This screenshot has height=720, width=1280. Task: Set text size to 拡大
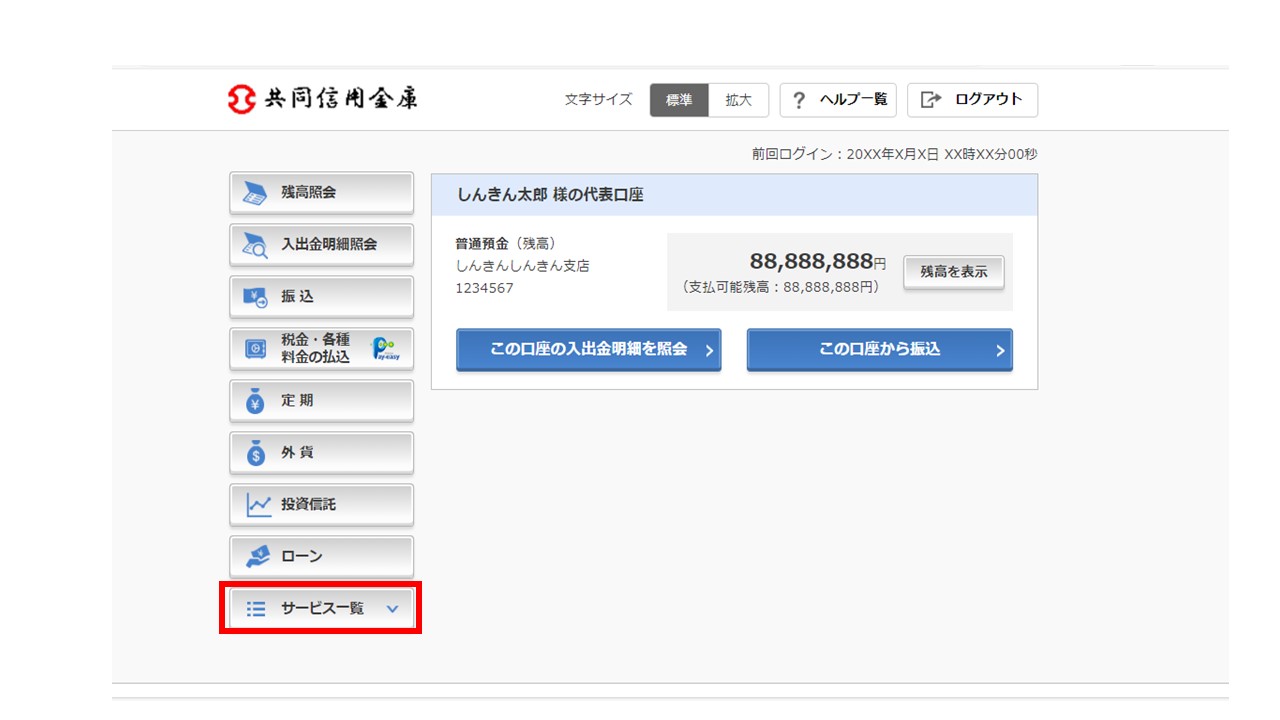pyautogui.click(x=739, y=100)
